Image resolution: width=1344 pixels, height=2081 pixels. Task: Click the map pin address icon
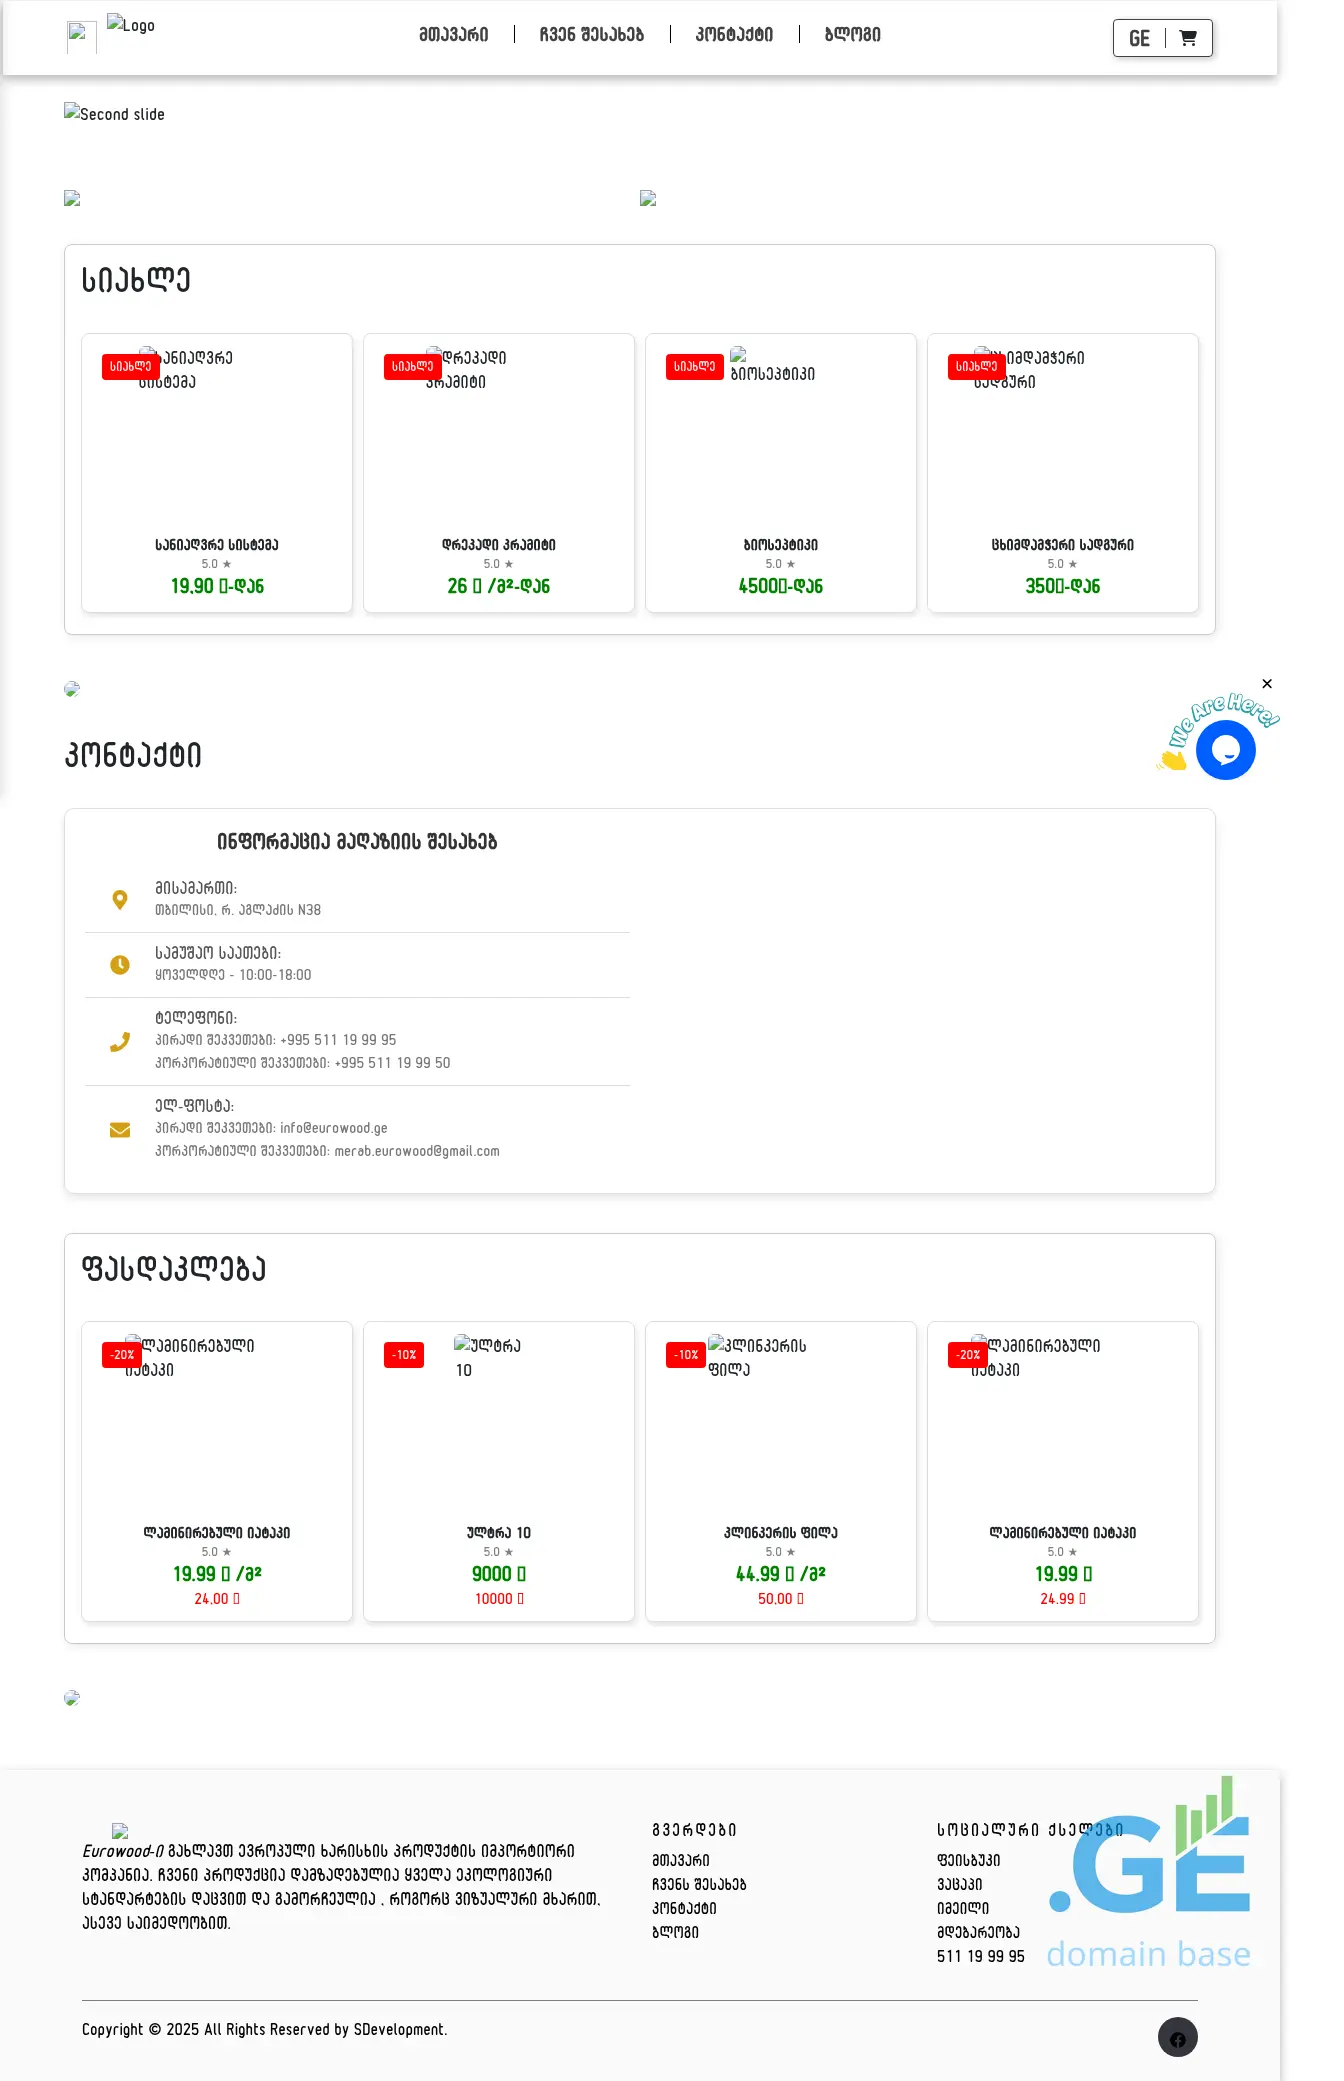120,900
